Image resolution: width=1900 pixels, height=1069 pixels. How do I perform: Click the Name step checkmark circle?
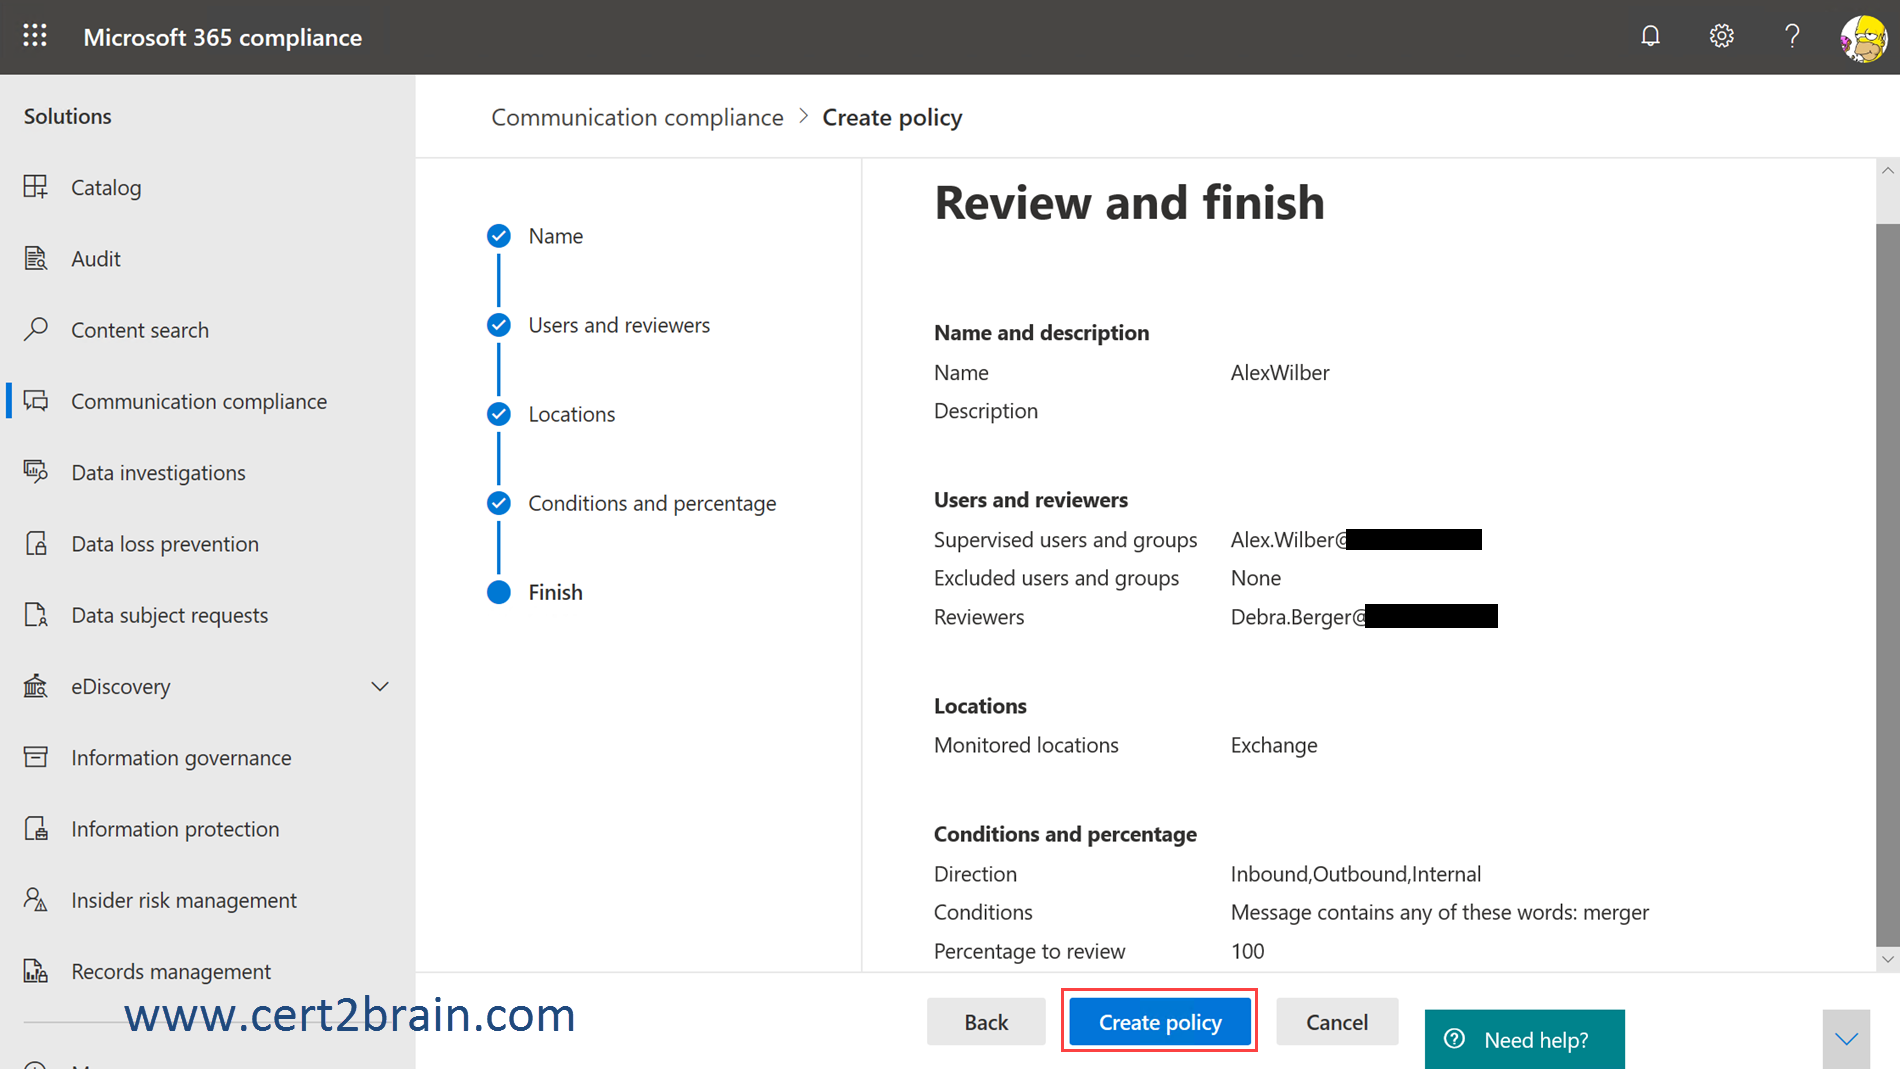(499, 236)
